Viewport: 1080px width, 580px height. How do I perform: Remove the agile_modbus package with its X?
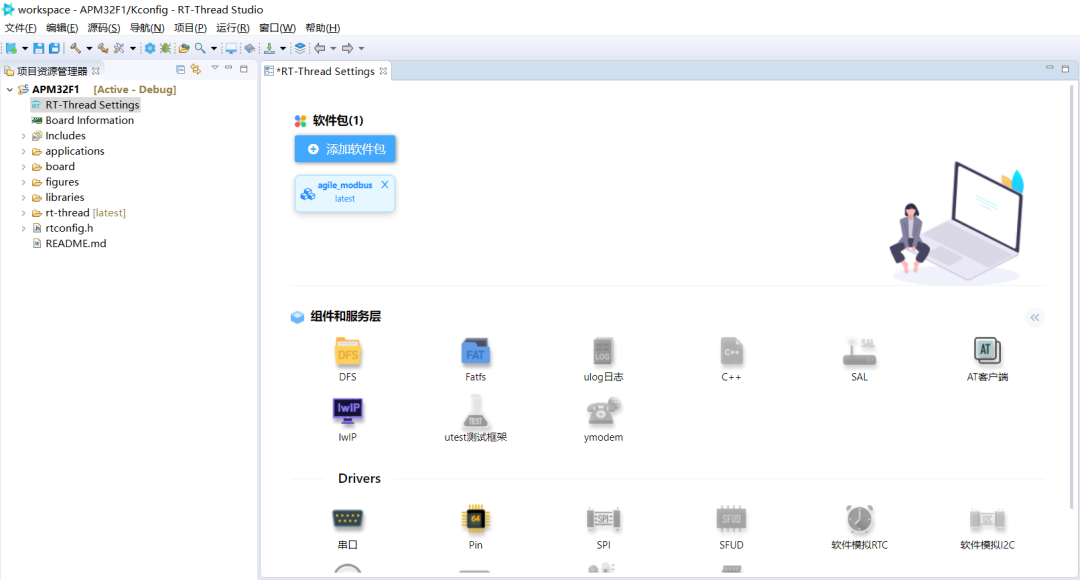pos(385,185)
